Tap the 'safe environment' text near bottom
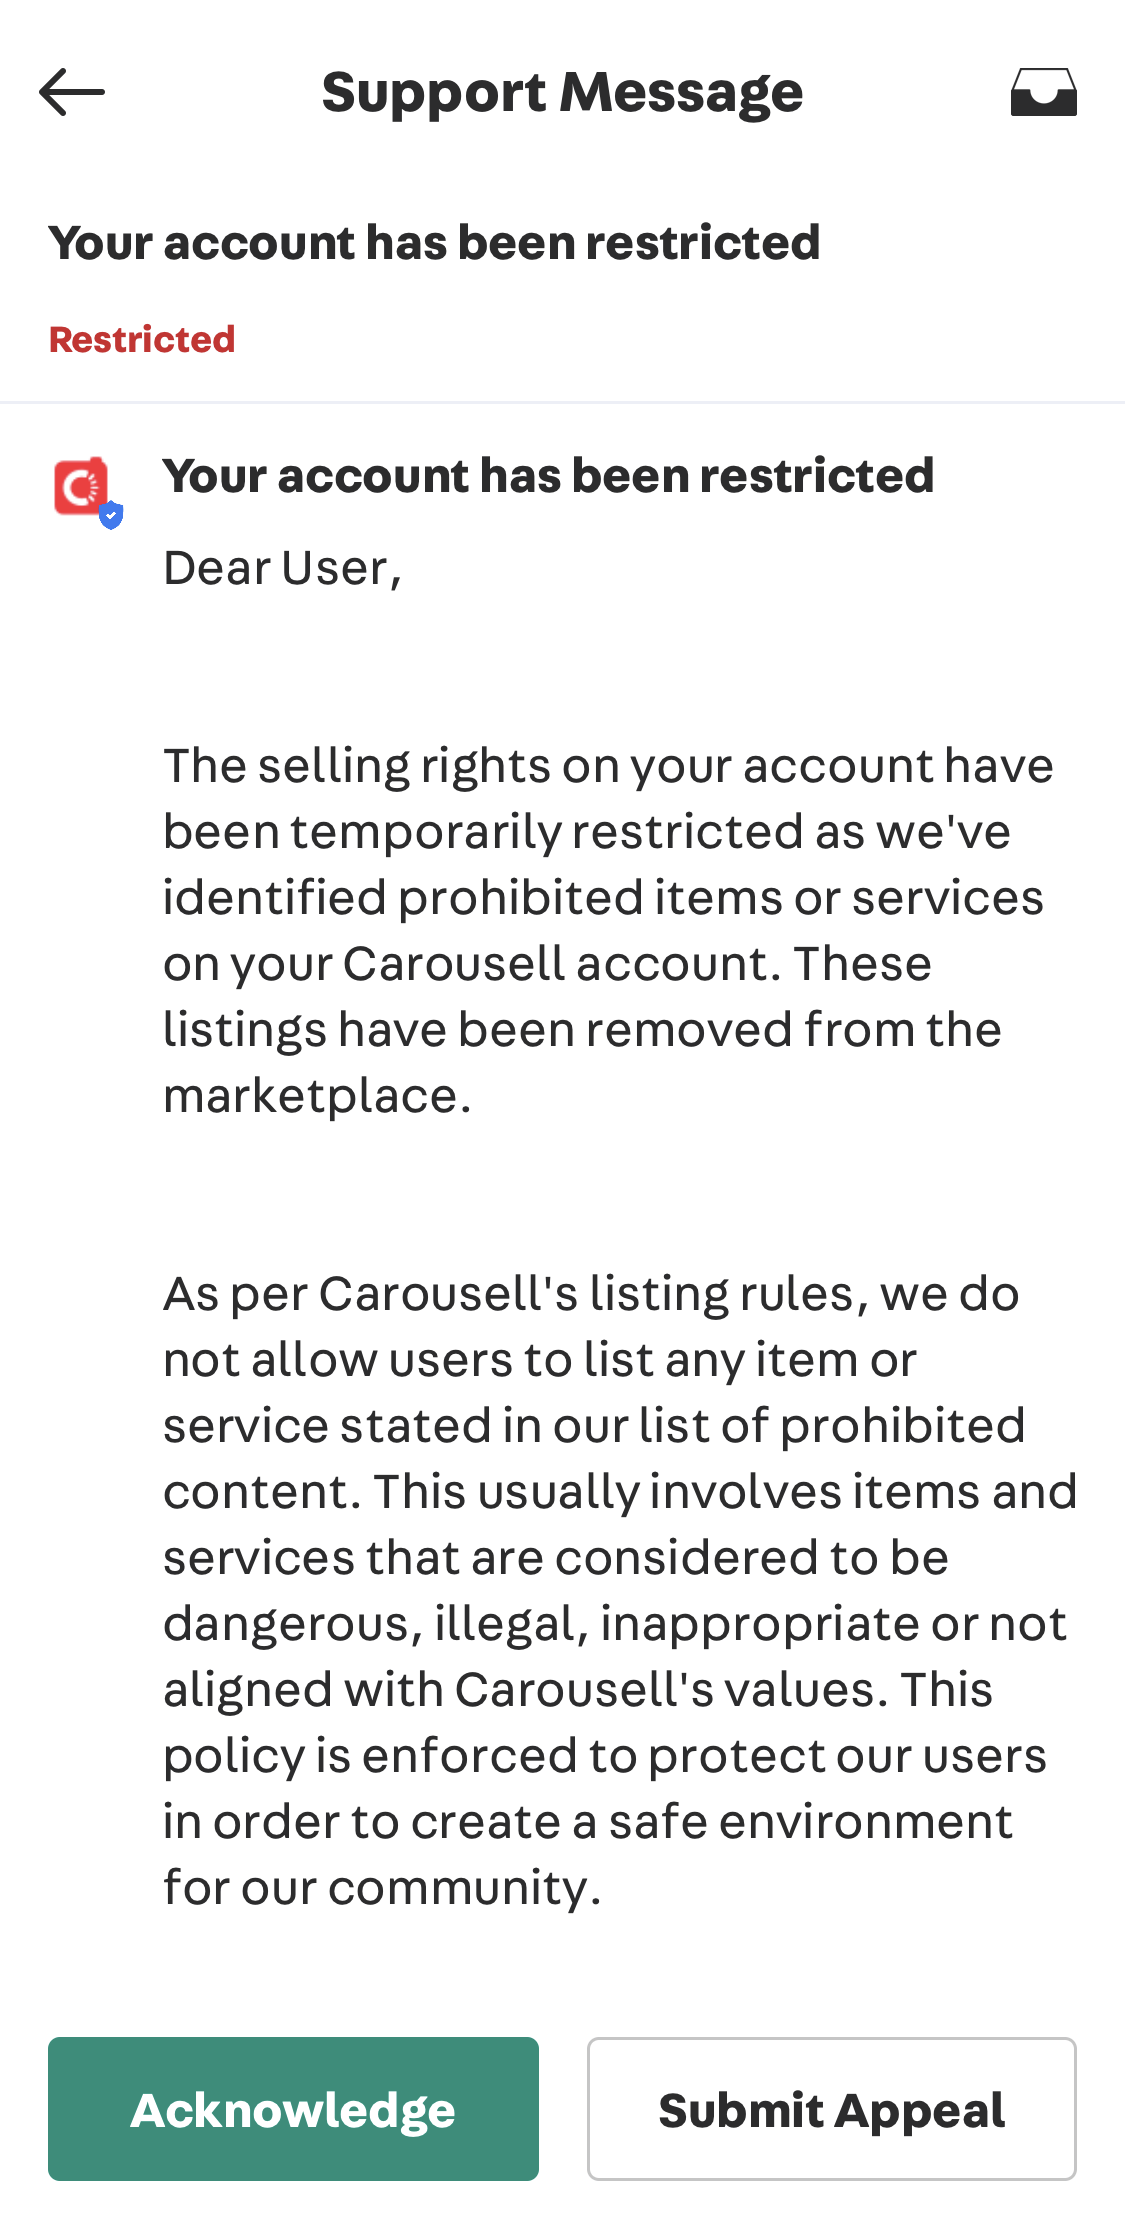 (x=811, y=1822)
